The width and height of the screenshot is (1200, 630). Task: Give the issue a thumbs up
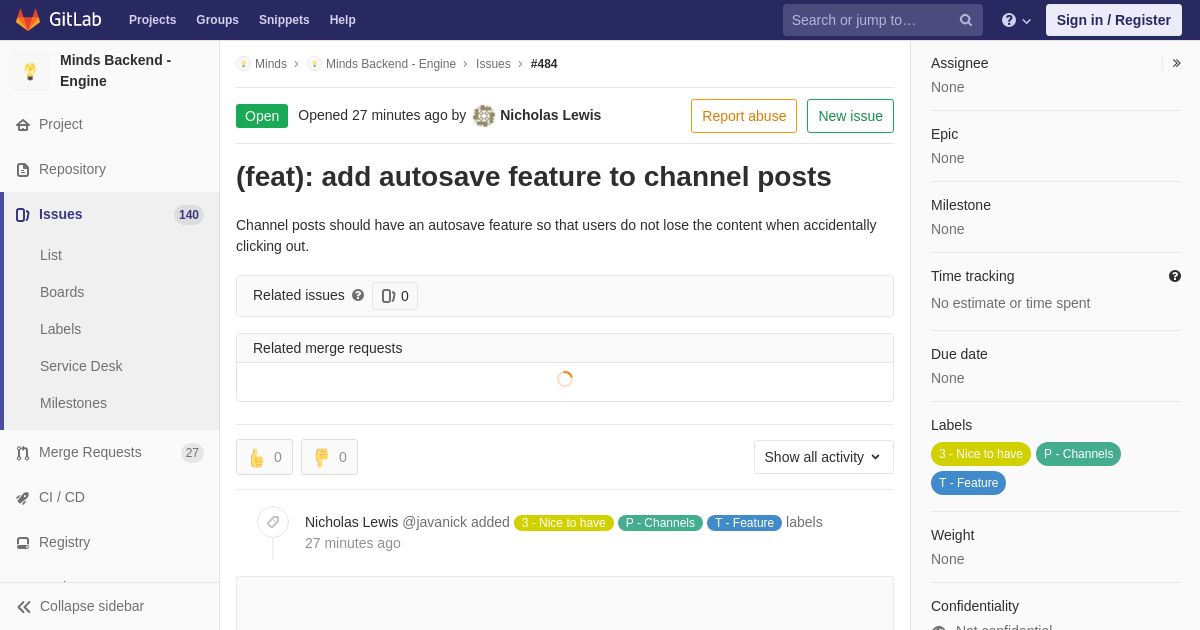[x=264, y=457]
